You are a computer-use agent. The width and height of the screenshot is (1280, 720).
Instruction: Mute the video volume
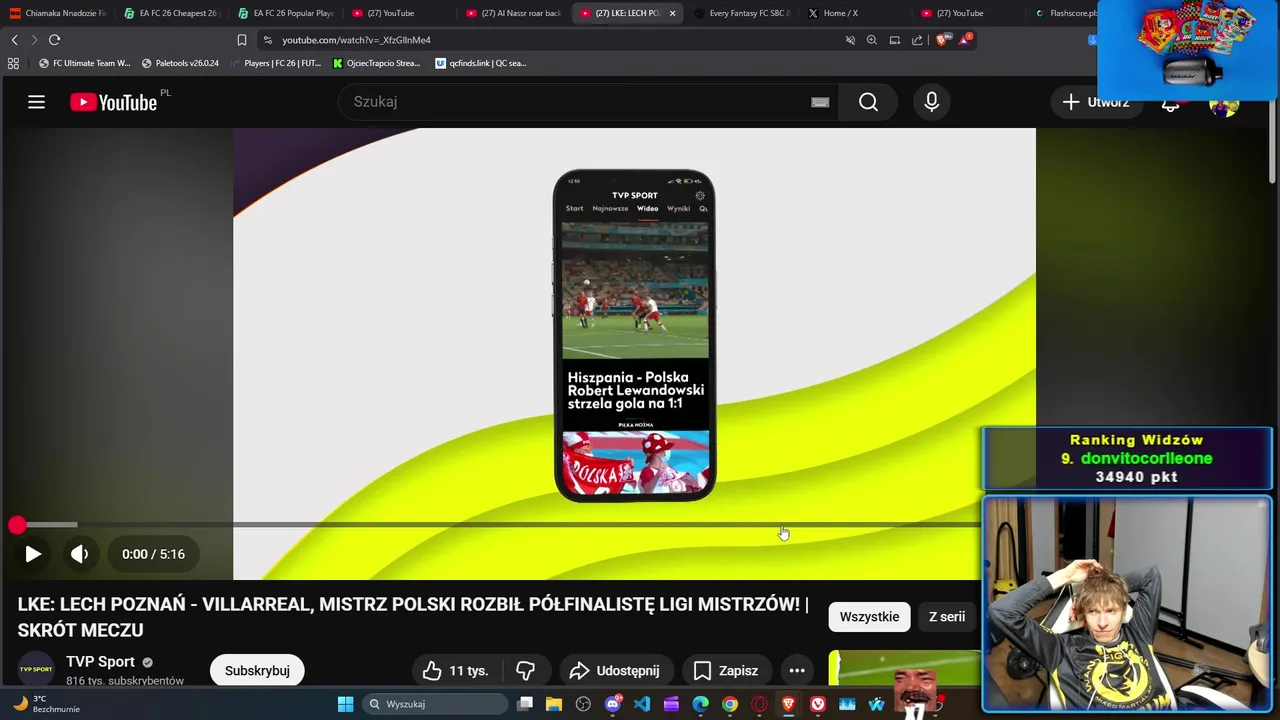point(79,554)
